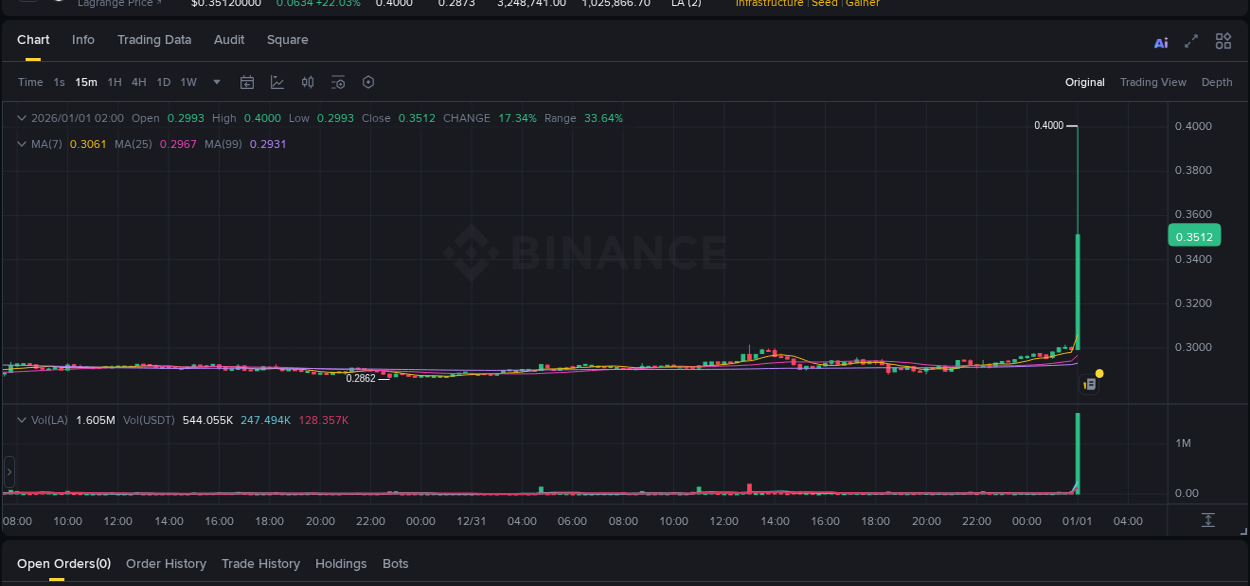Switch to Order History tab

166,564
